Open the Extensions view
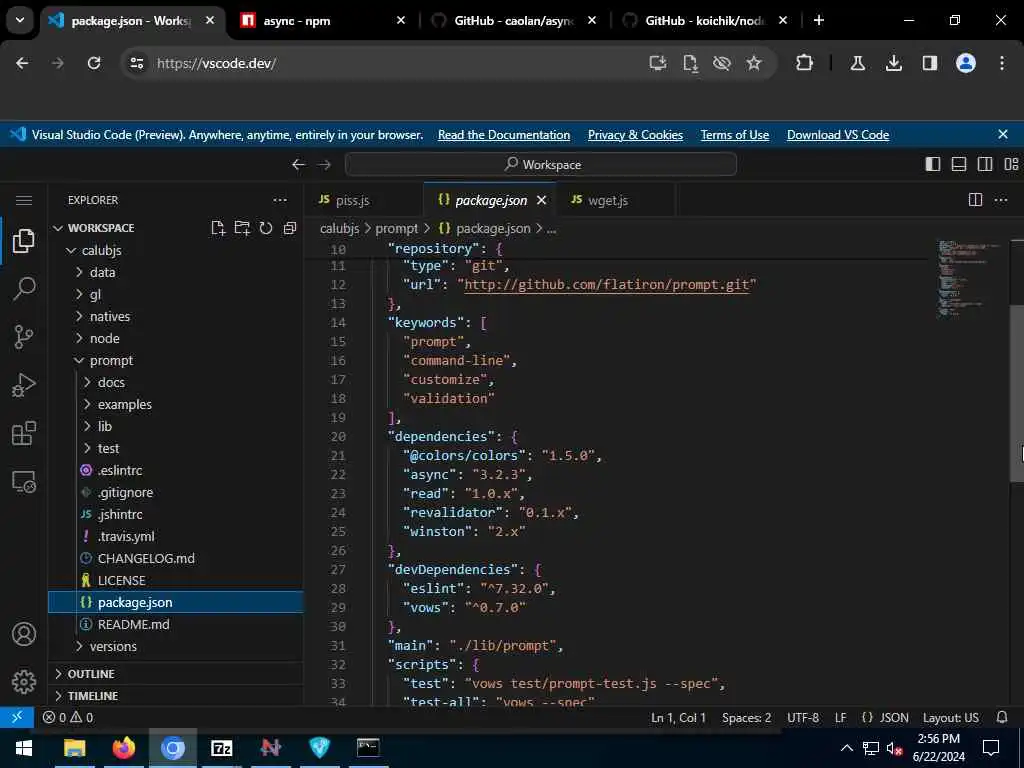 click(24, 434)
